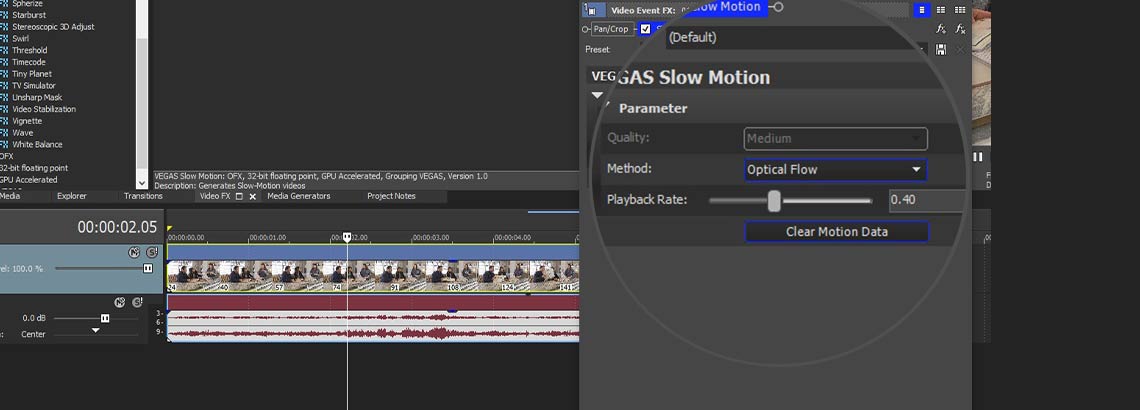The height and width of the screenshot is (410, 1140).
Task: Click the audio volume 0.0 dB slider handle
Action: tap(105, 318)
